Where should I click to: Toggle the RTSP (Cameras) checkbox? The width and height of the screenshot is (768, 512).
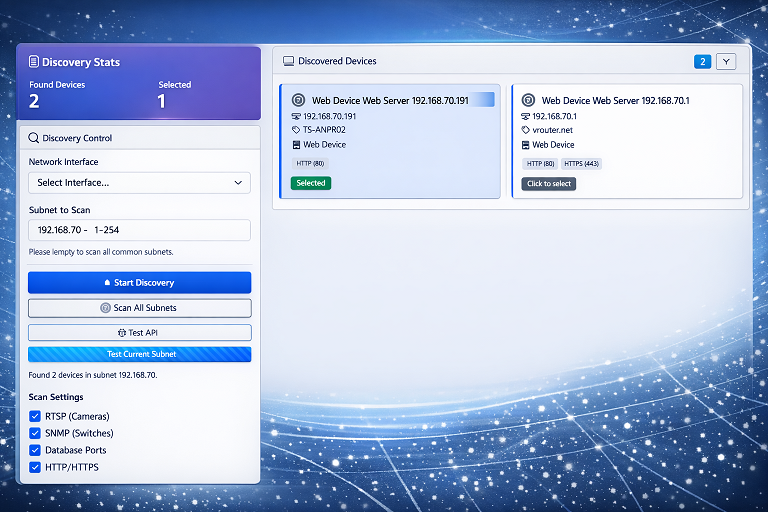coord(35,416)
